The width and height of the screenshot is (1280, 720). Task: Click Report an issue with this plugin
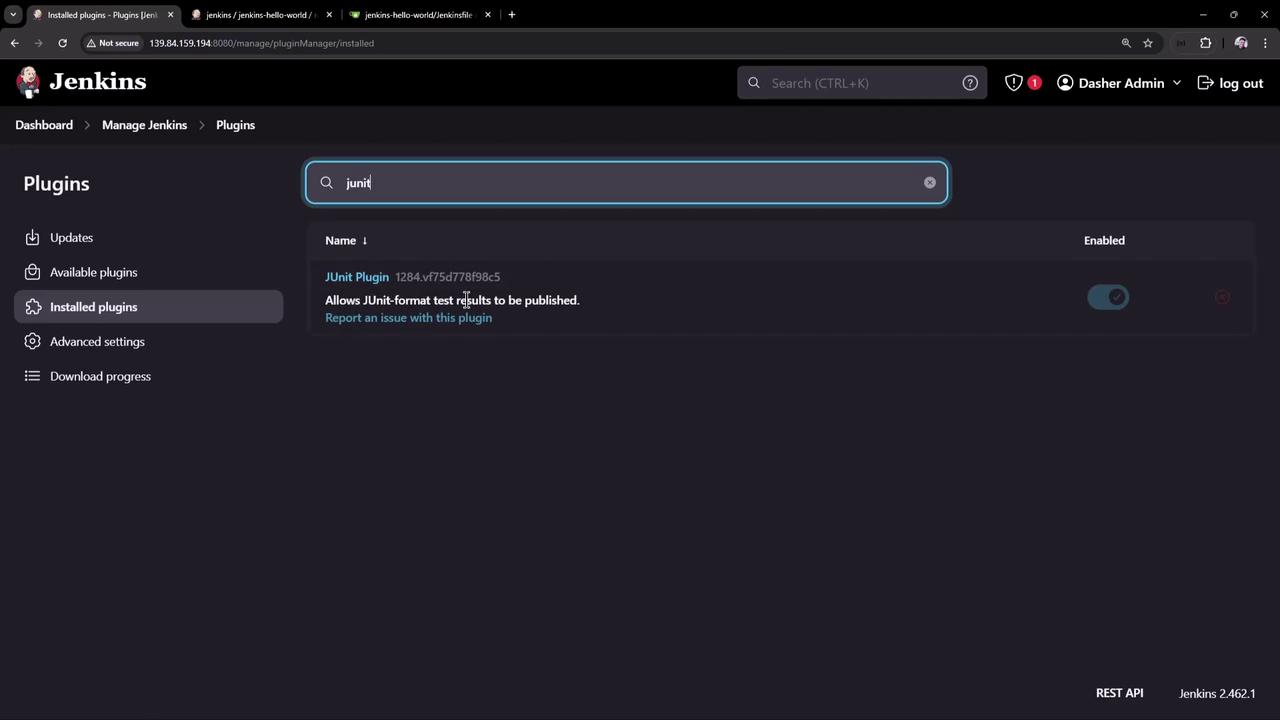(x=408, y=318)
